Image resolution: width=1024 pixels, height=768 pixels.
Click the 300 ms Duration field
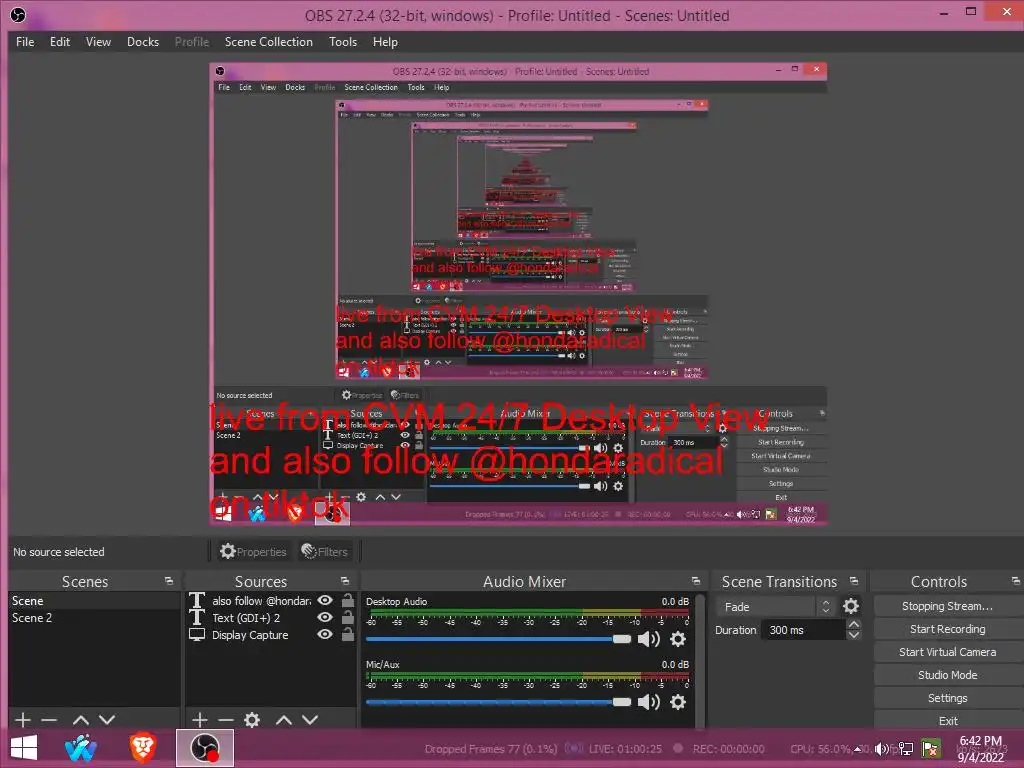(x=803, y=630)
